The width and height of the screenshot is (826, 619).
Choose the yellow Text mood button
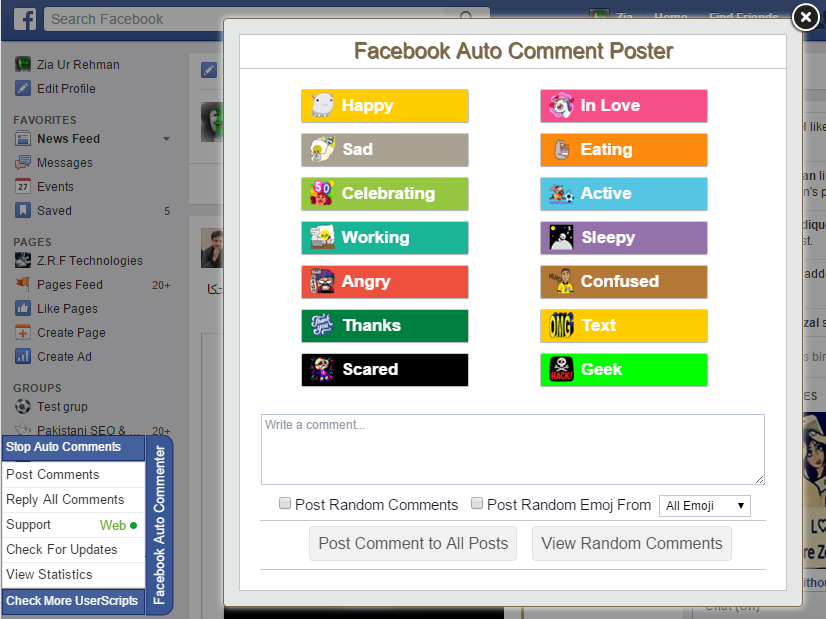coord(624,326)
